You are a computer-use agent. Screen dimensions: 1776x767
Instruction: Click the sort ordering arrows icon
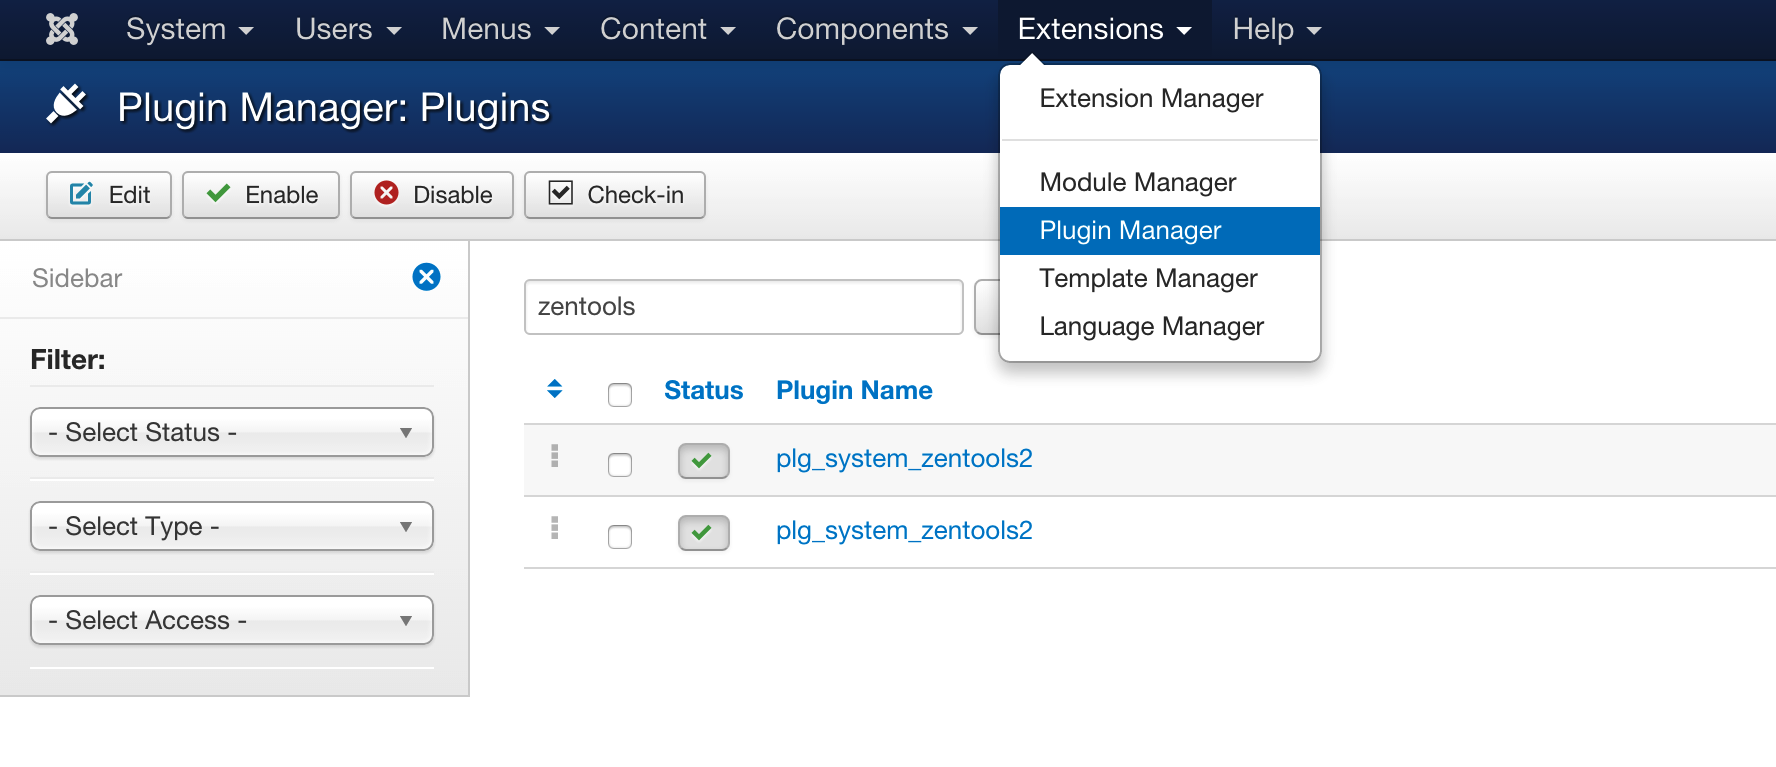coord(555,389)
